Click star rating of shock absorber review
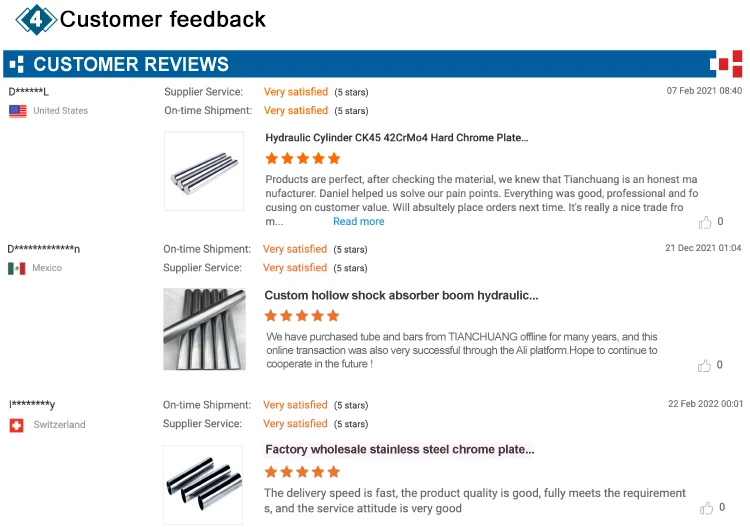The image size is (750, 527). 302,316
